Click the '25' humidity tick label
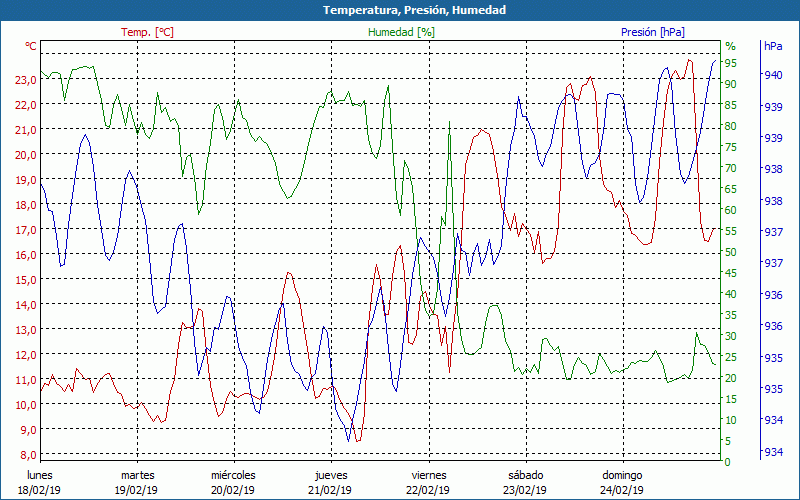This screenshot has width=800, height=500. pyautogui.click(x=731, y=357)
